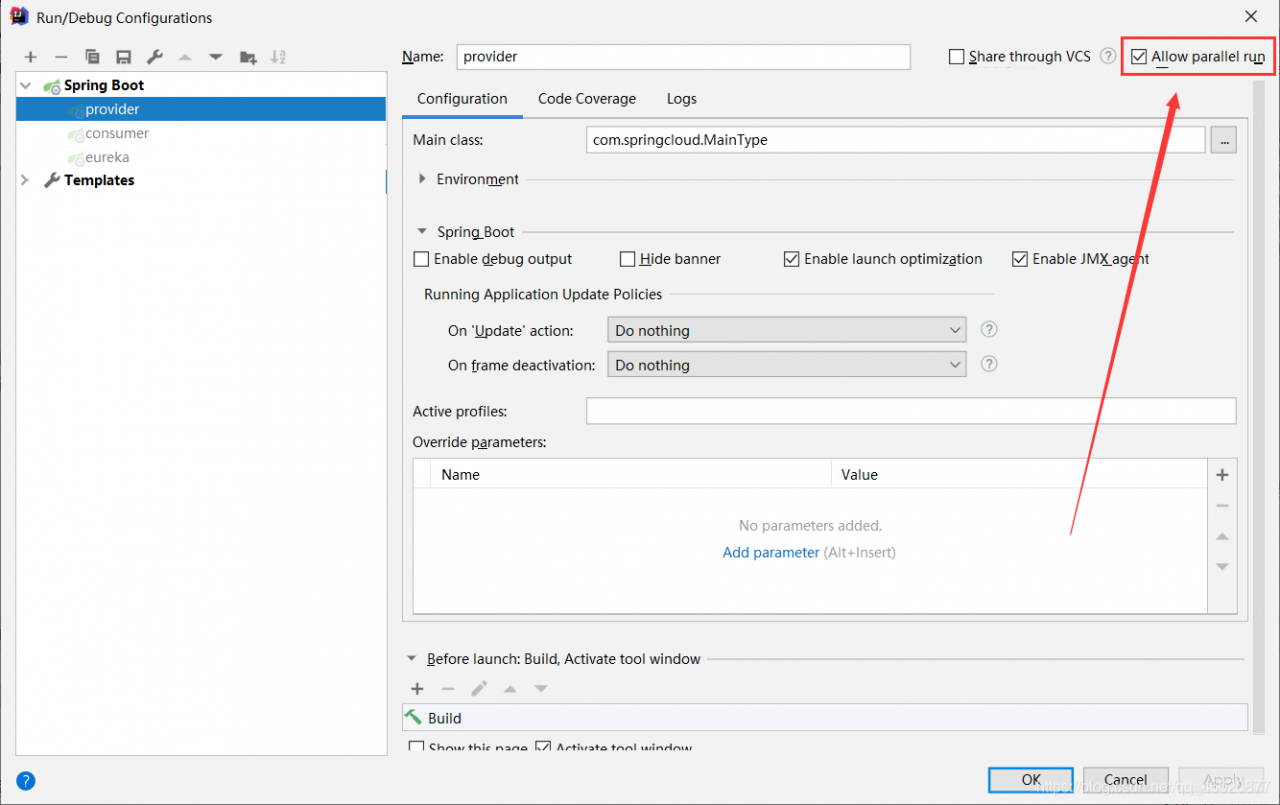Viewport: 1280px width, 805px height.
Task: Select consumer configuration in tree
Action: 201,133
